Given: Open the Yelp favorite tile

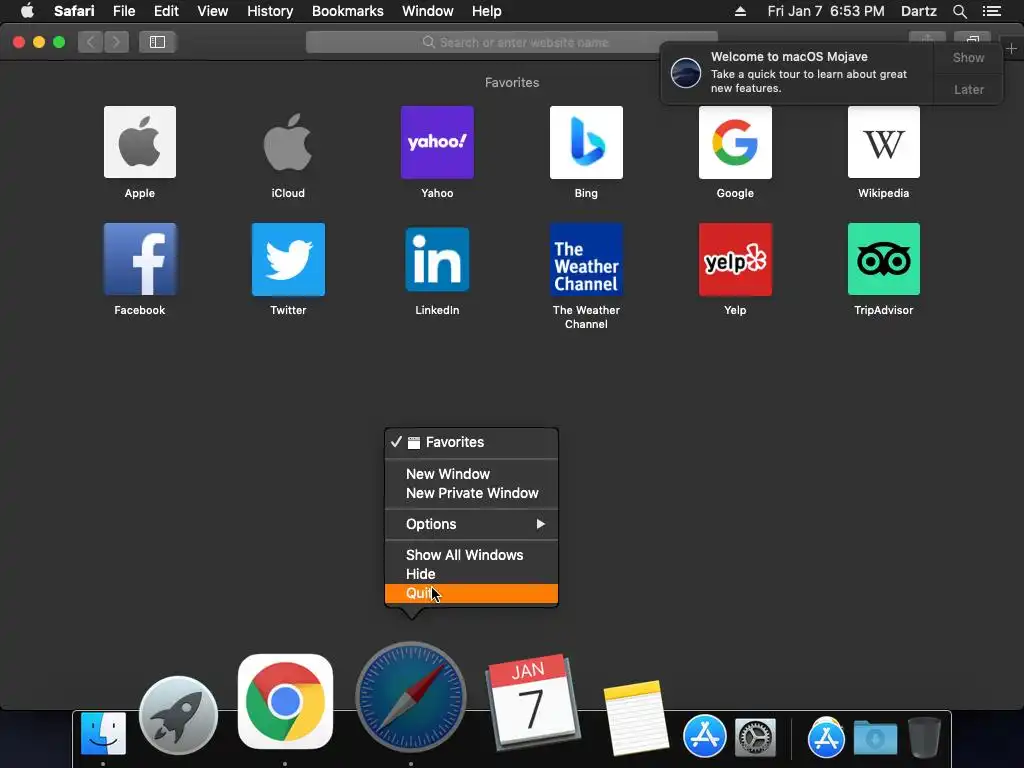Looking at the screenshot, I should pyautogui.click(x=735, y=259).
